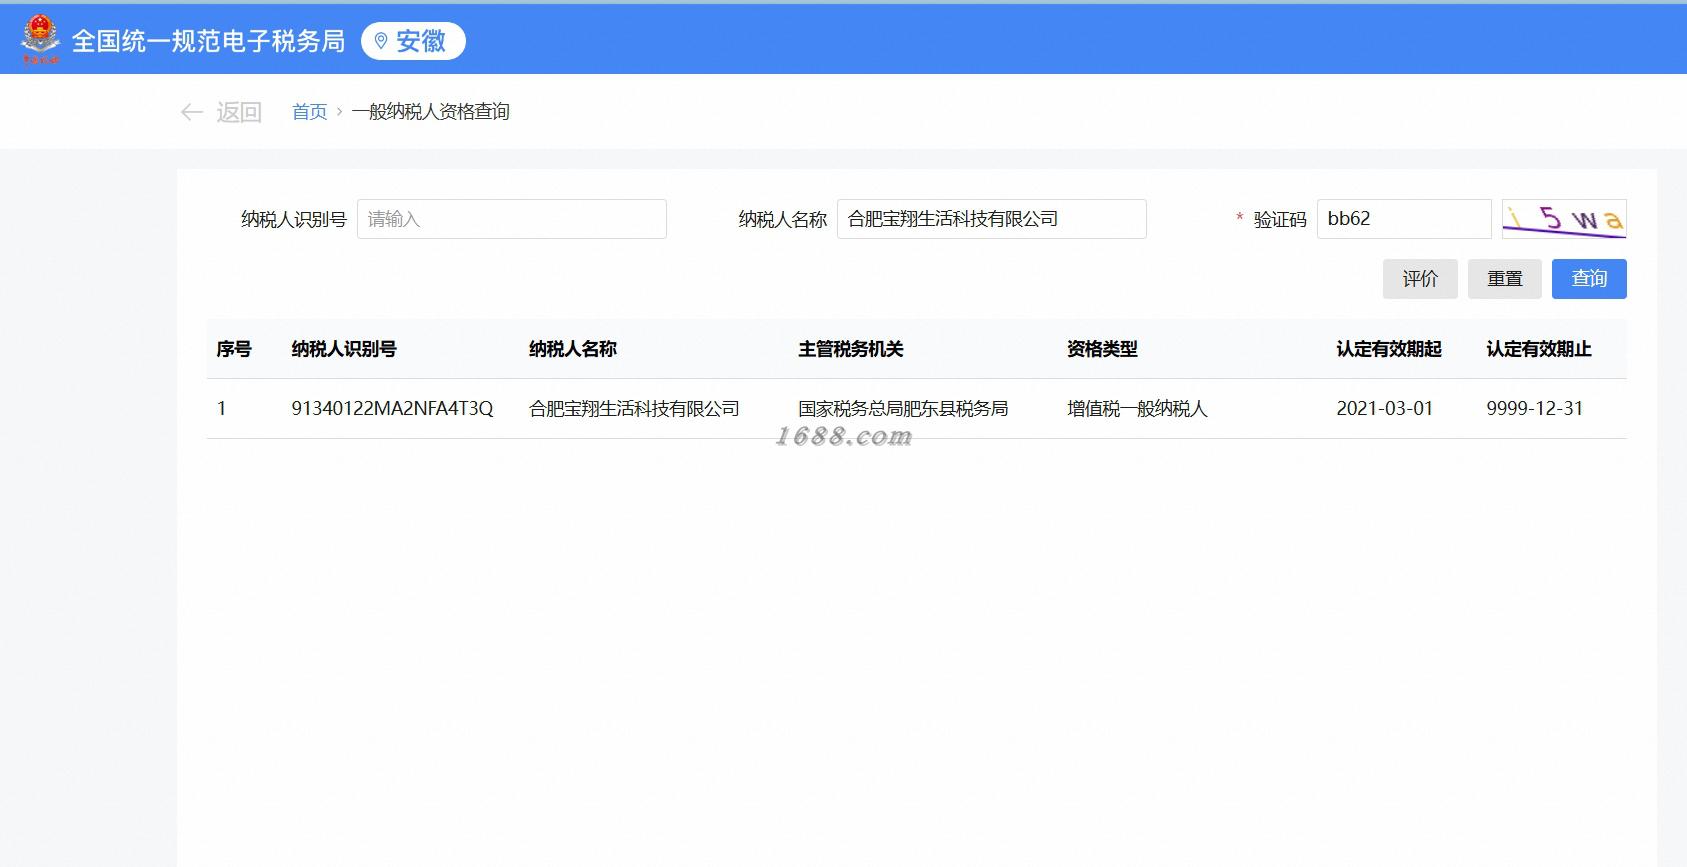Click the 纳税人名称 column header
This screenshot has width=1687, height=867.
coord(573,349)
